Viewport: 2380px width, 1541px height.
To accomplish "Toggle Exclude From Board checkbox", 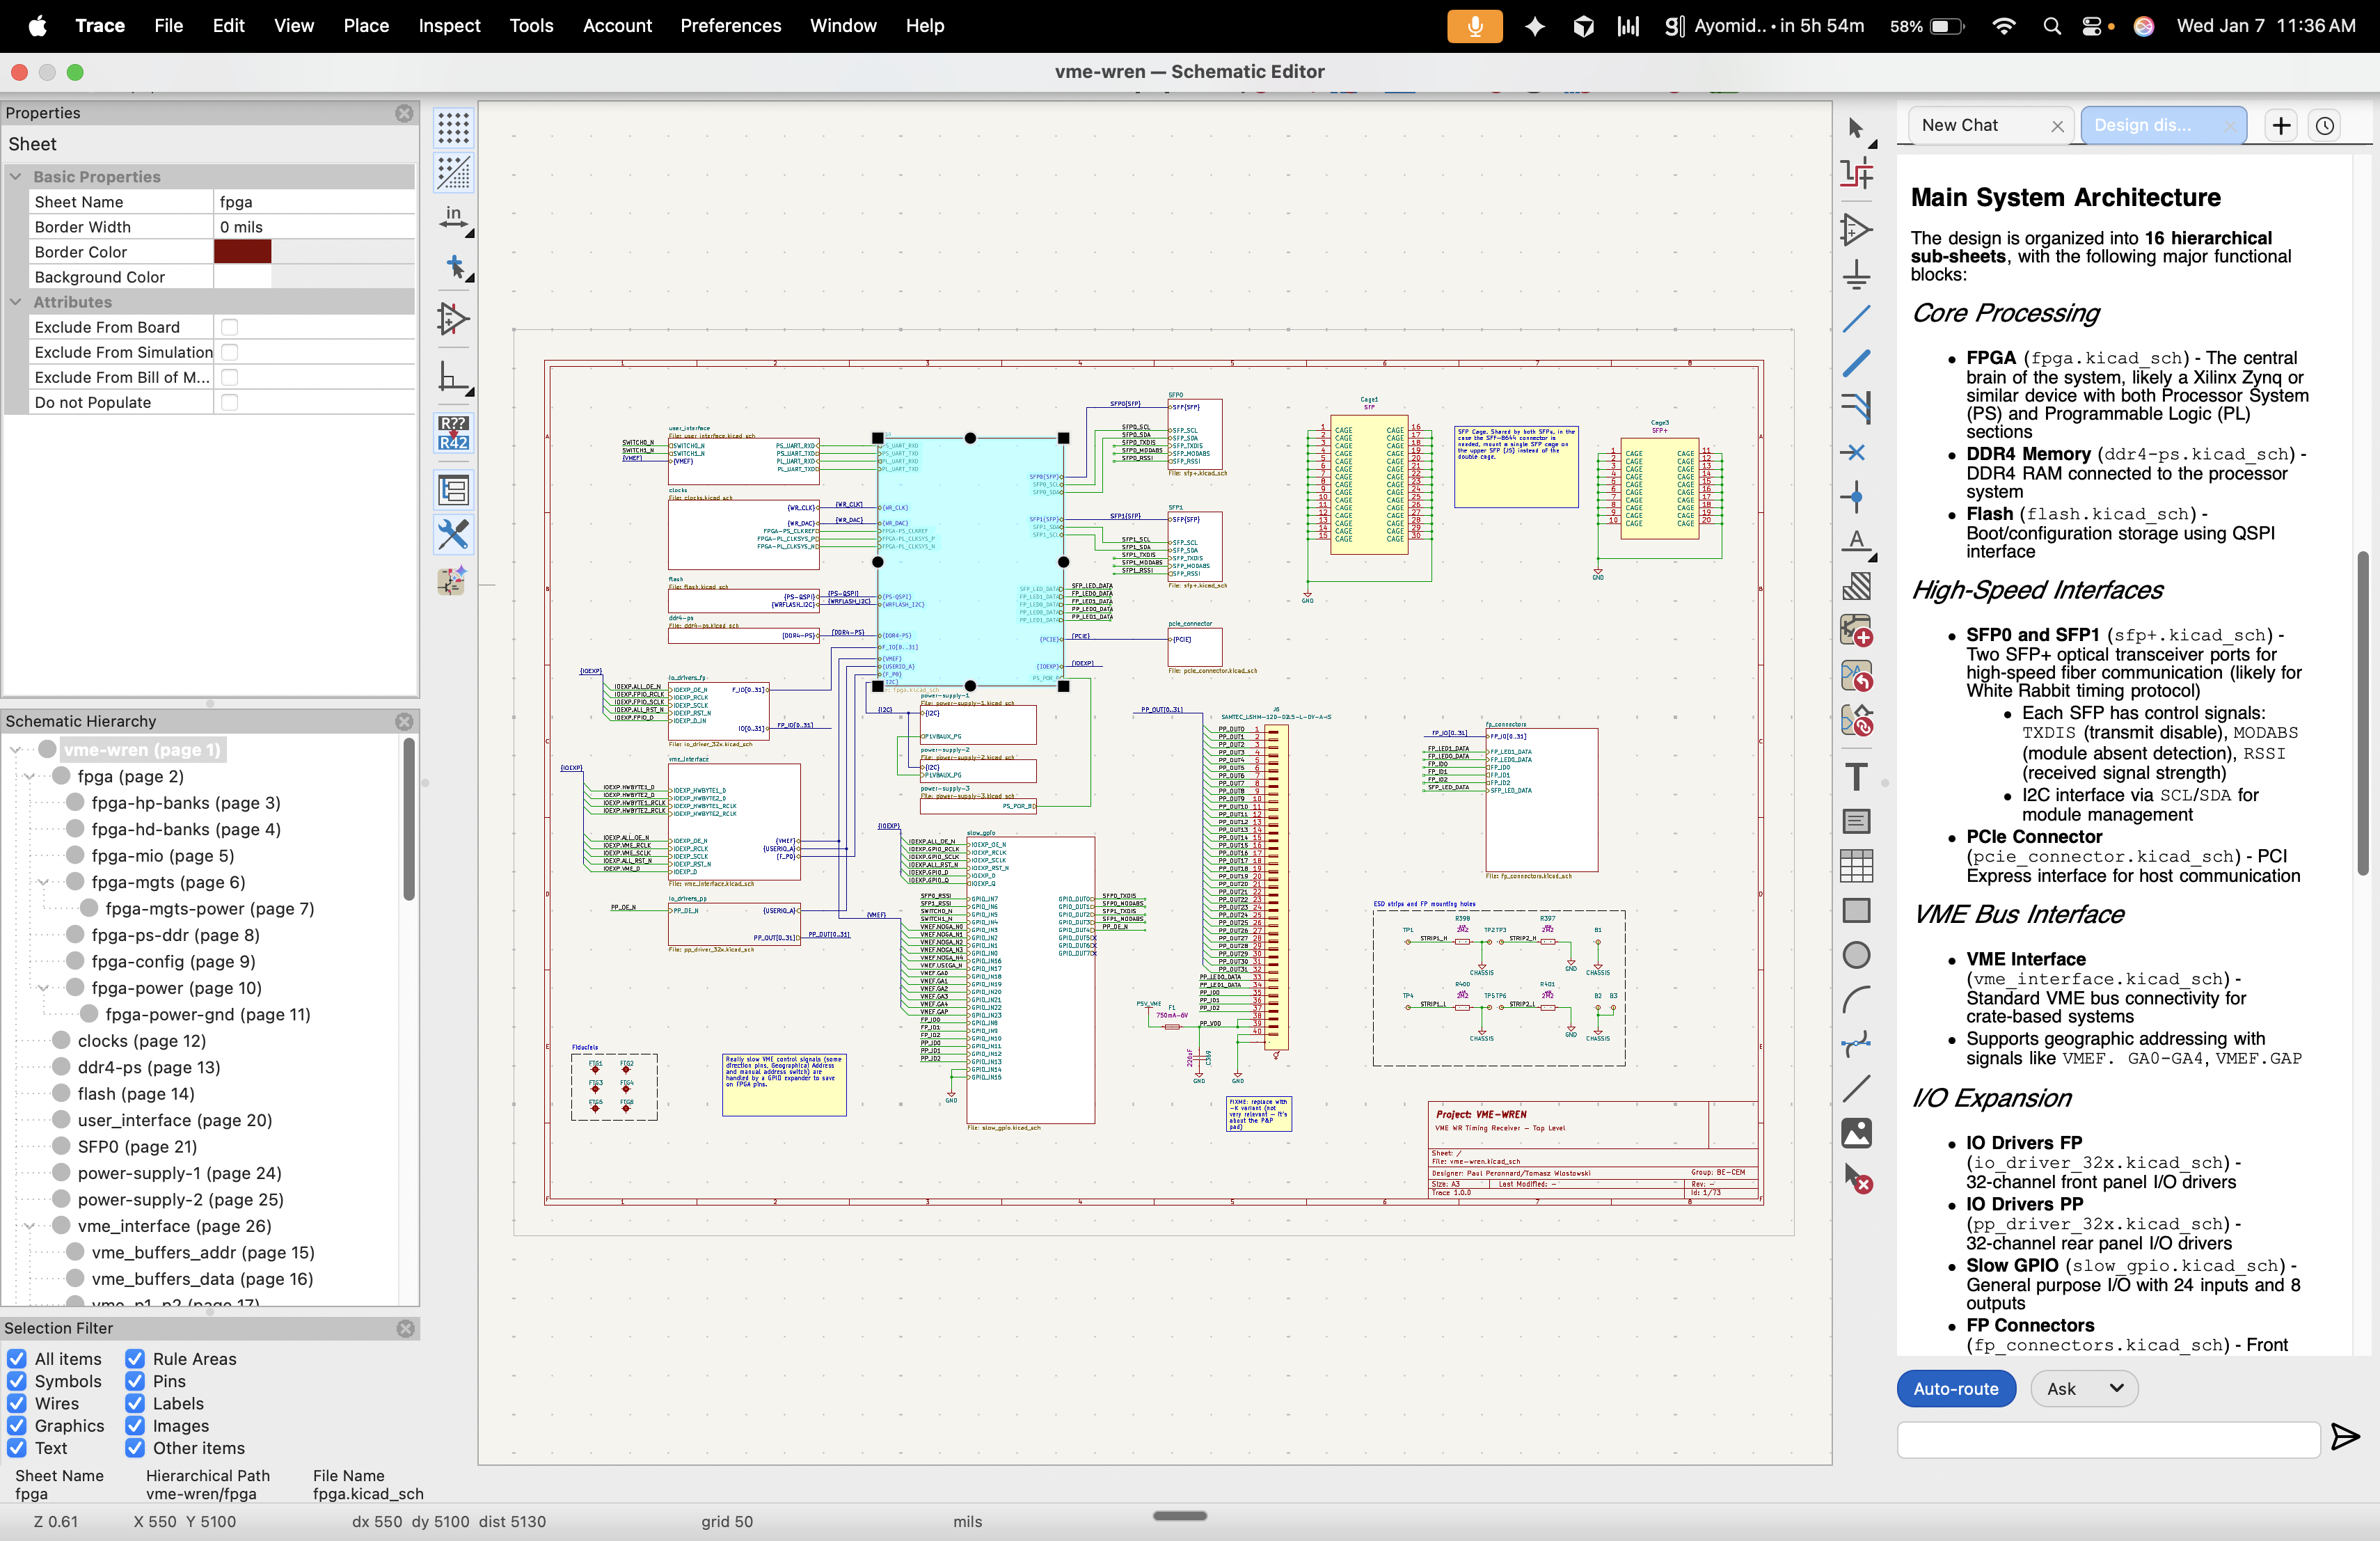I will pyautogui.click(x=229, y=327).
